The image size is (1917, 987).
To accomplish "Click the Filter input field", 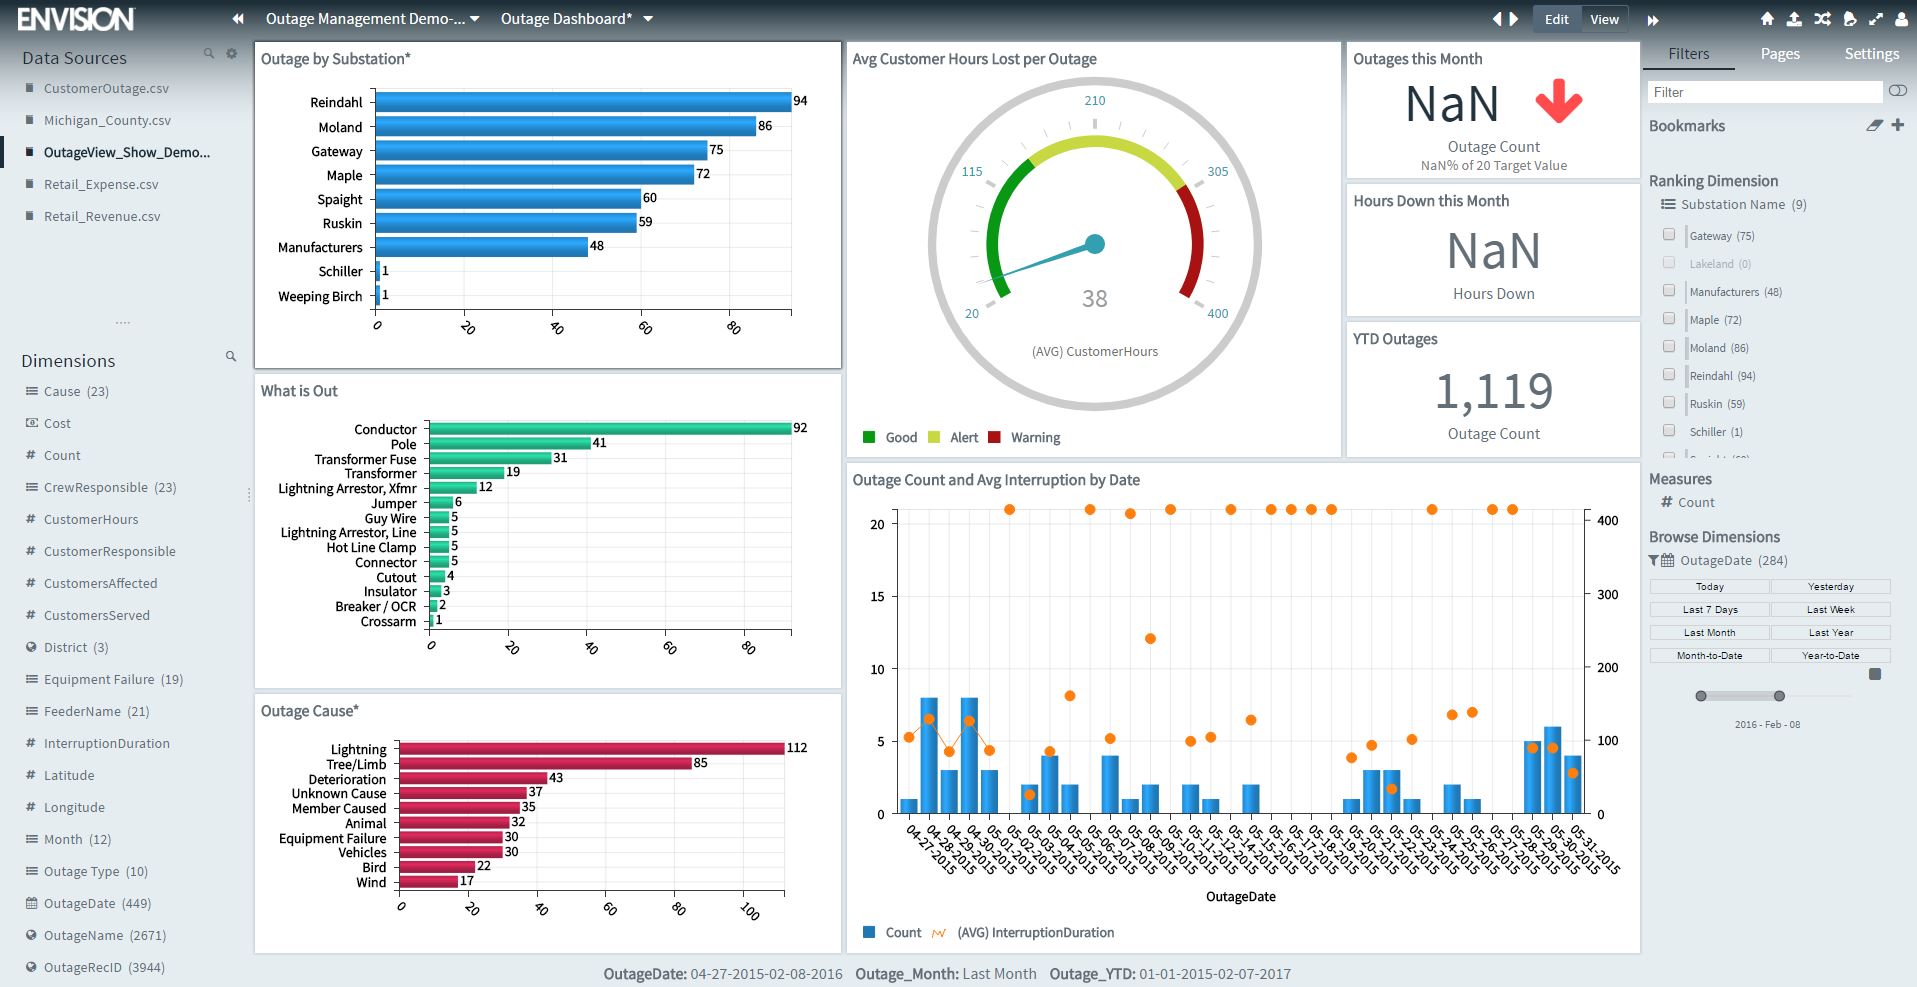I will click(x=1764, y=92).
